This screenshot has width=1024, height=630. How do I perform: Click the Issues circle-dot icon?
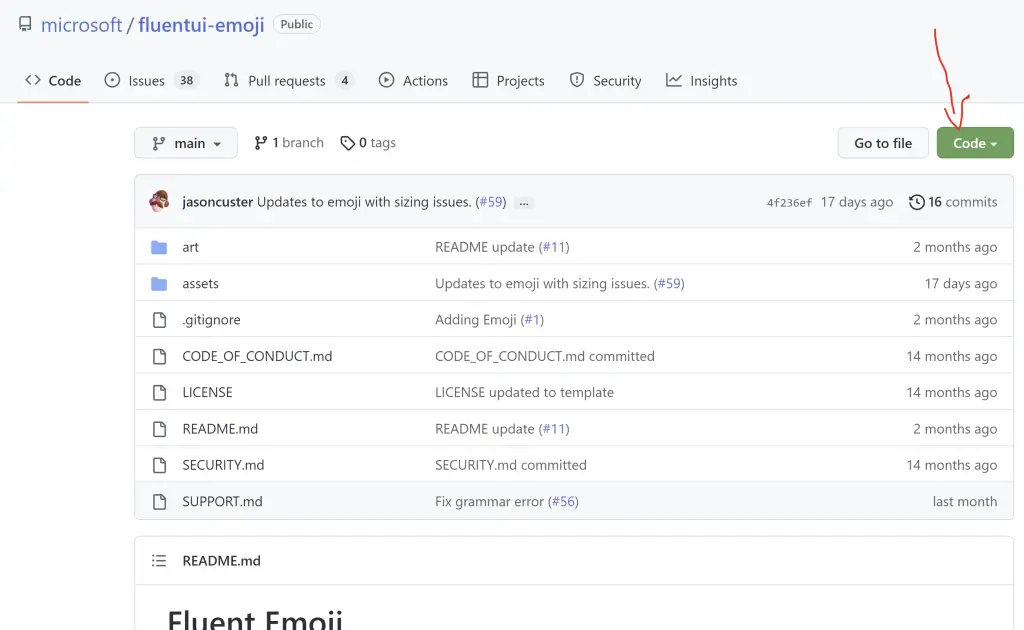[x=112, y=80]
